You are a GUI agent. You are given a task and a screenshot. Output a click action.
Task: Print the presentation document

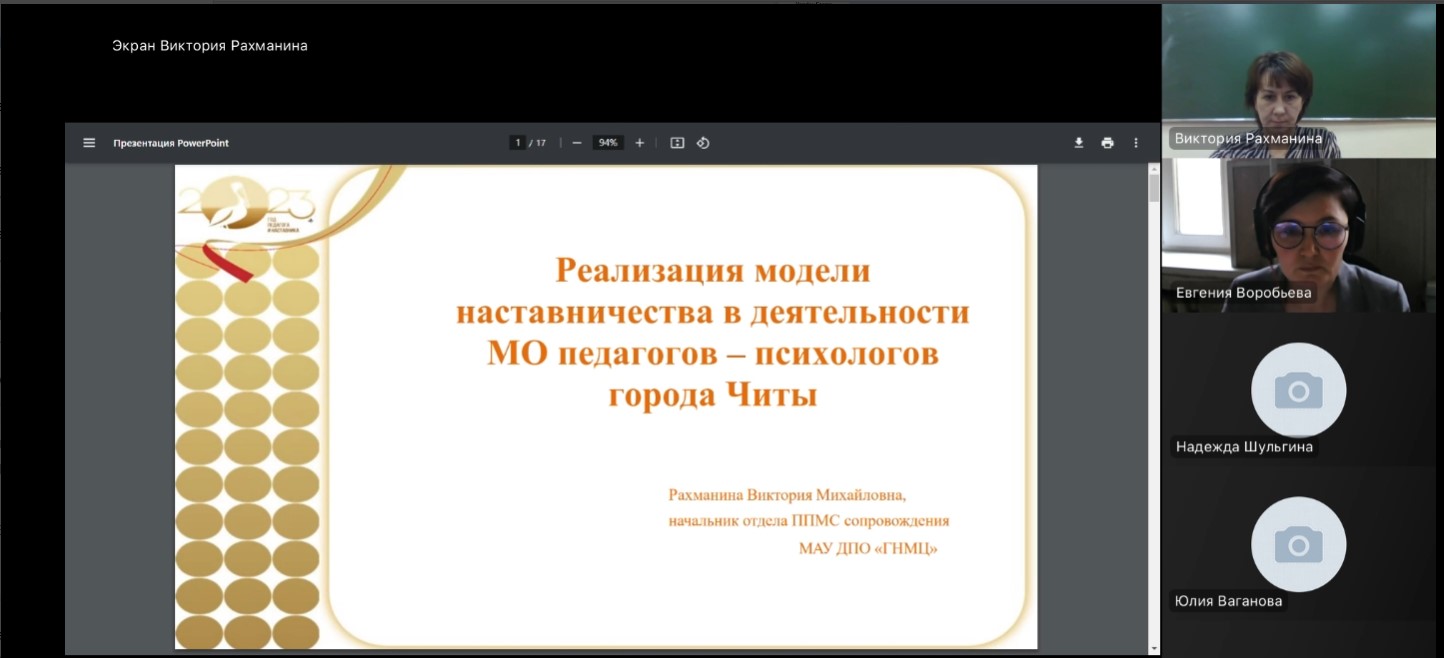[x=1107, y=143]
